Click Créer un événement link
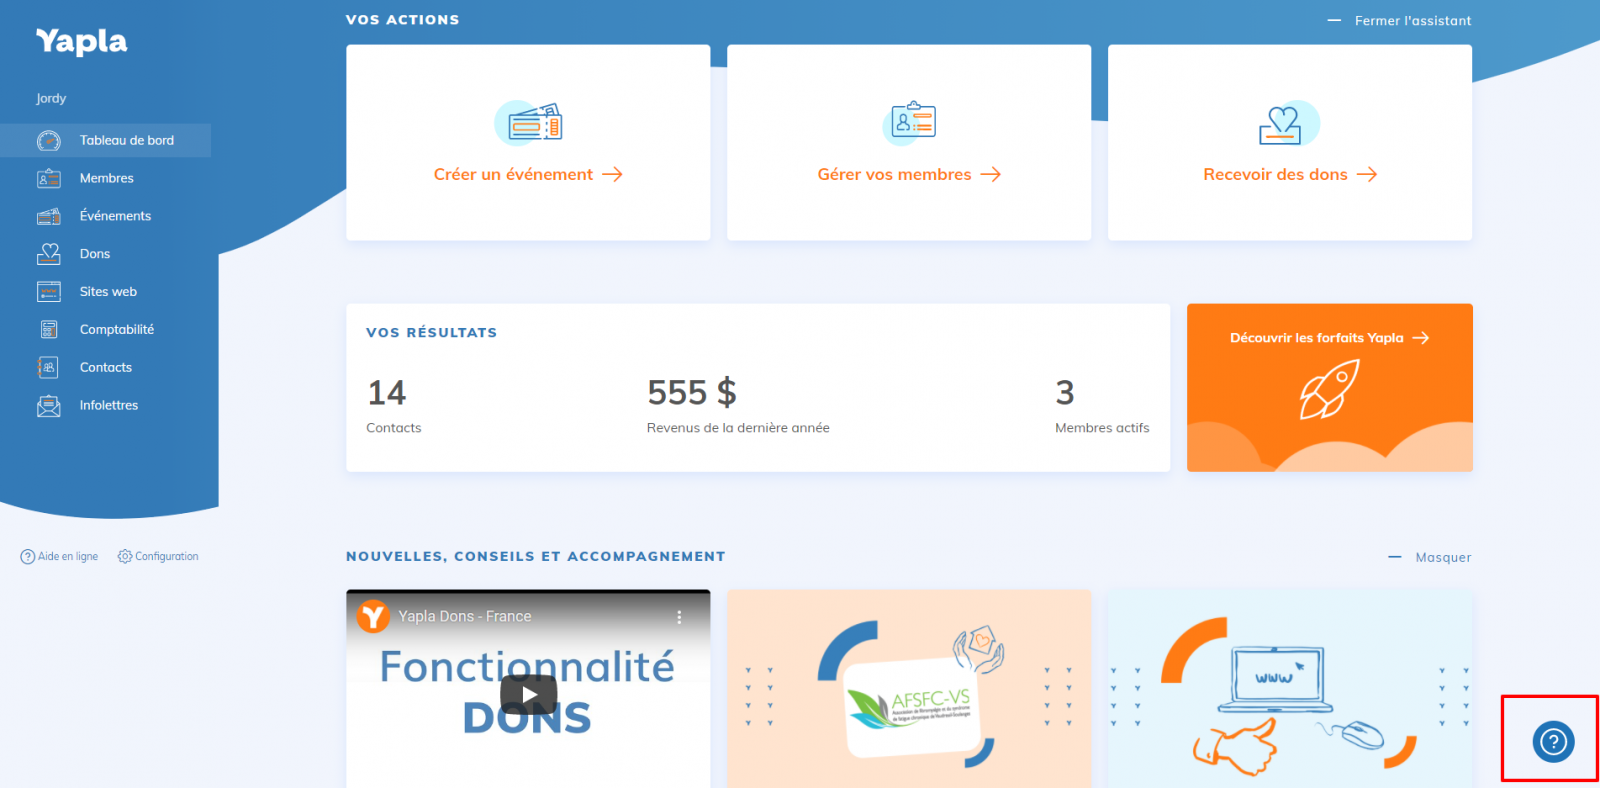The width and height of the screenshot is (1600, 788). pyautogui.click(x=513, y=174)
